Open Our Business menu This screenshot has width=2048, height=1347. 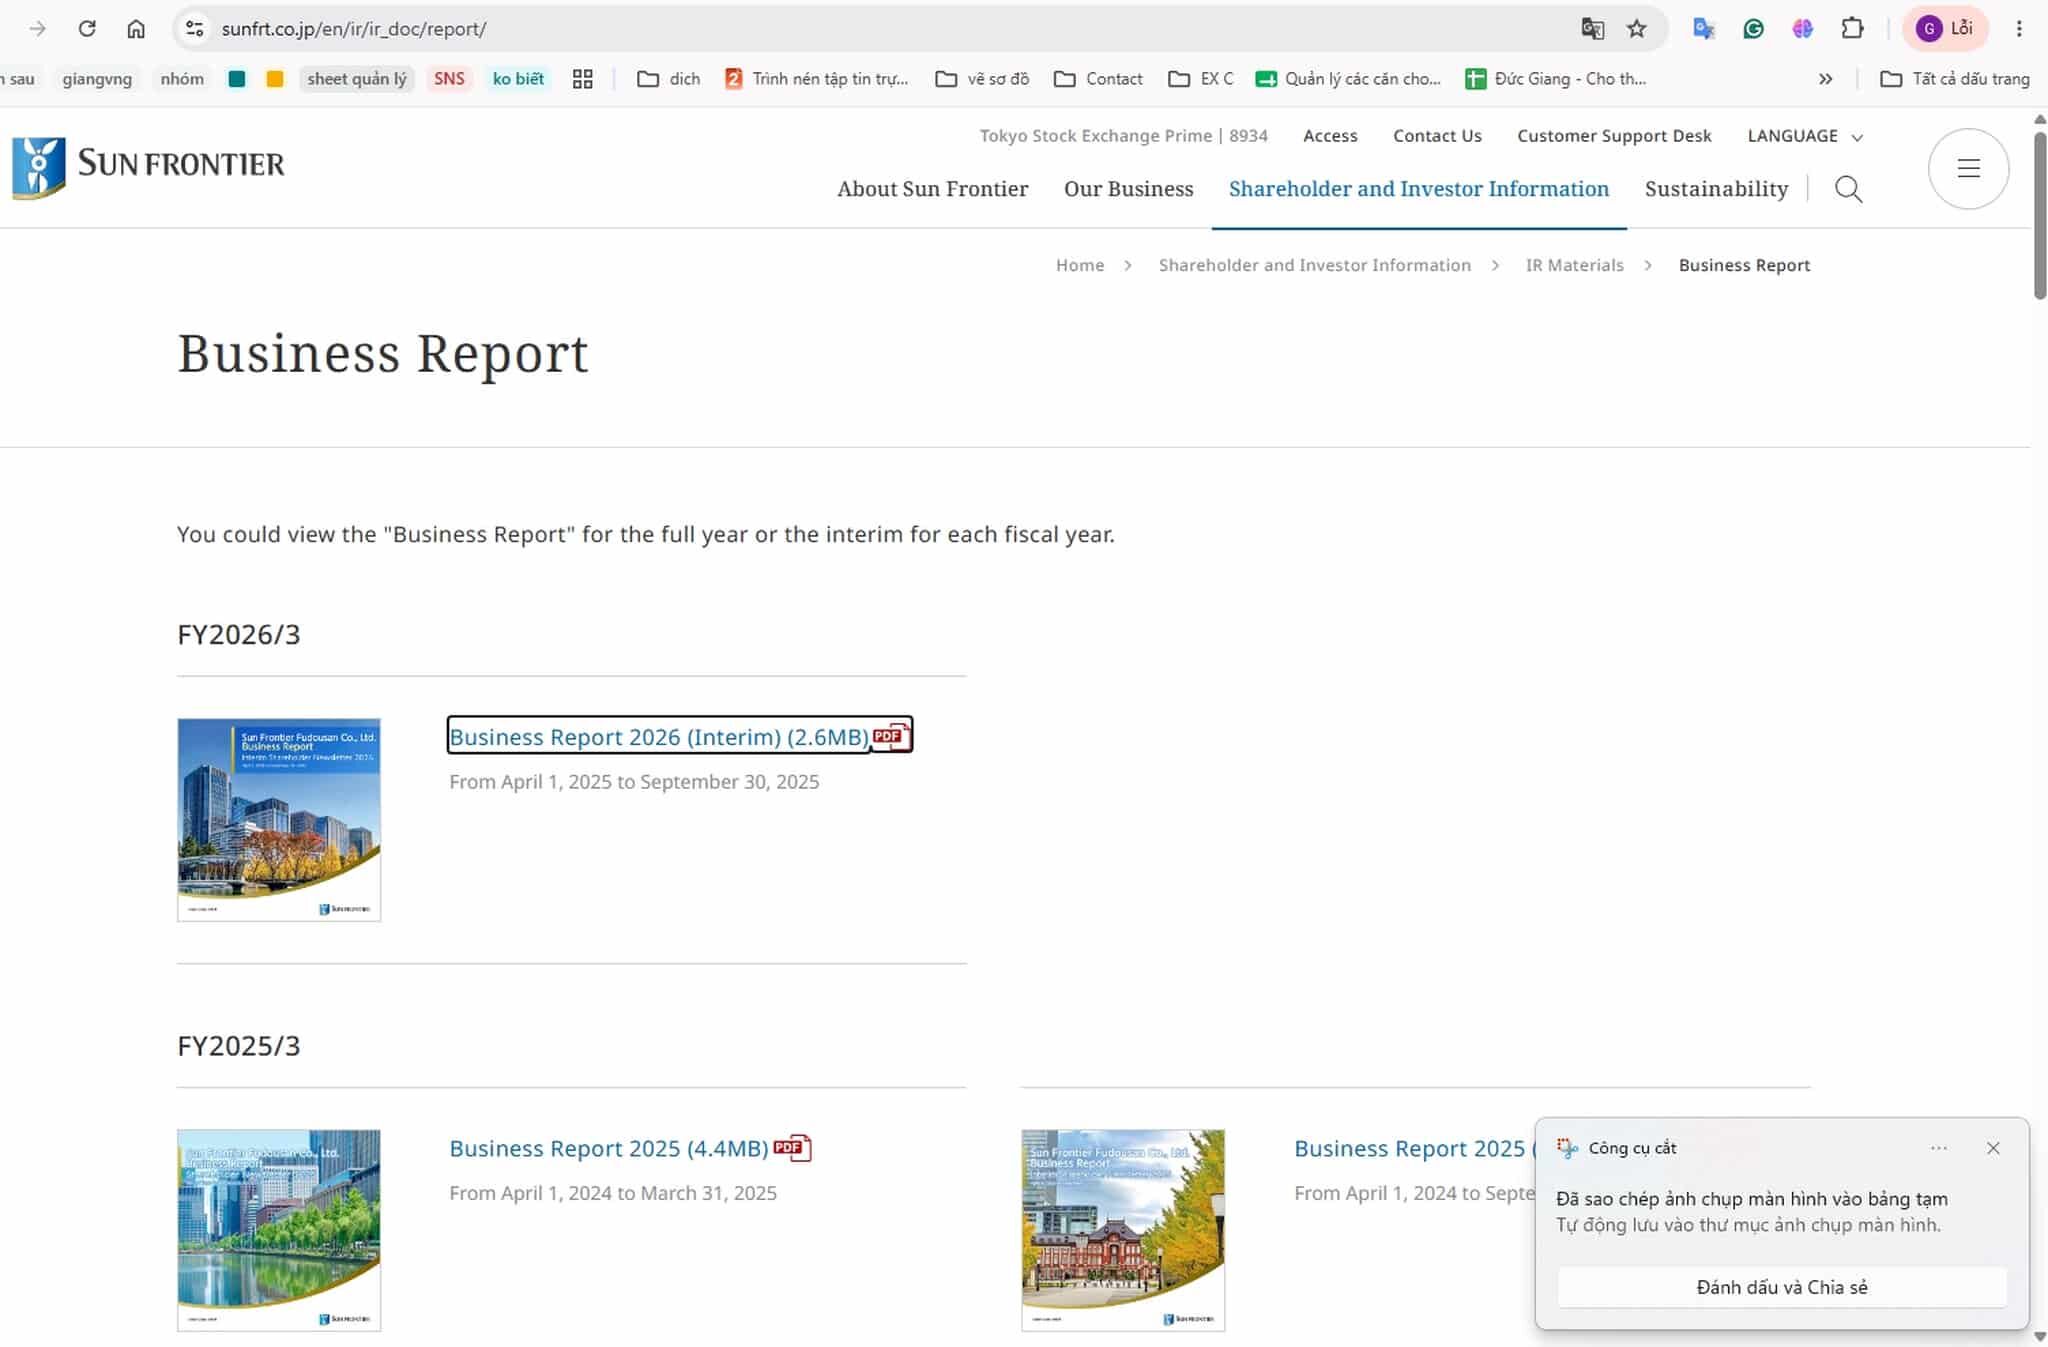(1128, 189)
